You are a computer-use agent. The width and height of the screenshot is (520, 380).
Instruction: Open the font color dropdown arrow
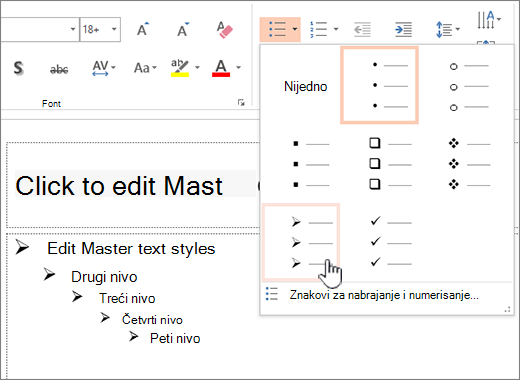(238, 68)
